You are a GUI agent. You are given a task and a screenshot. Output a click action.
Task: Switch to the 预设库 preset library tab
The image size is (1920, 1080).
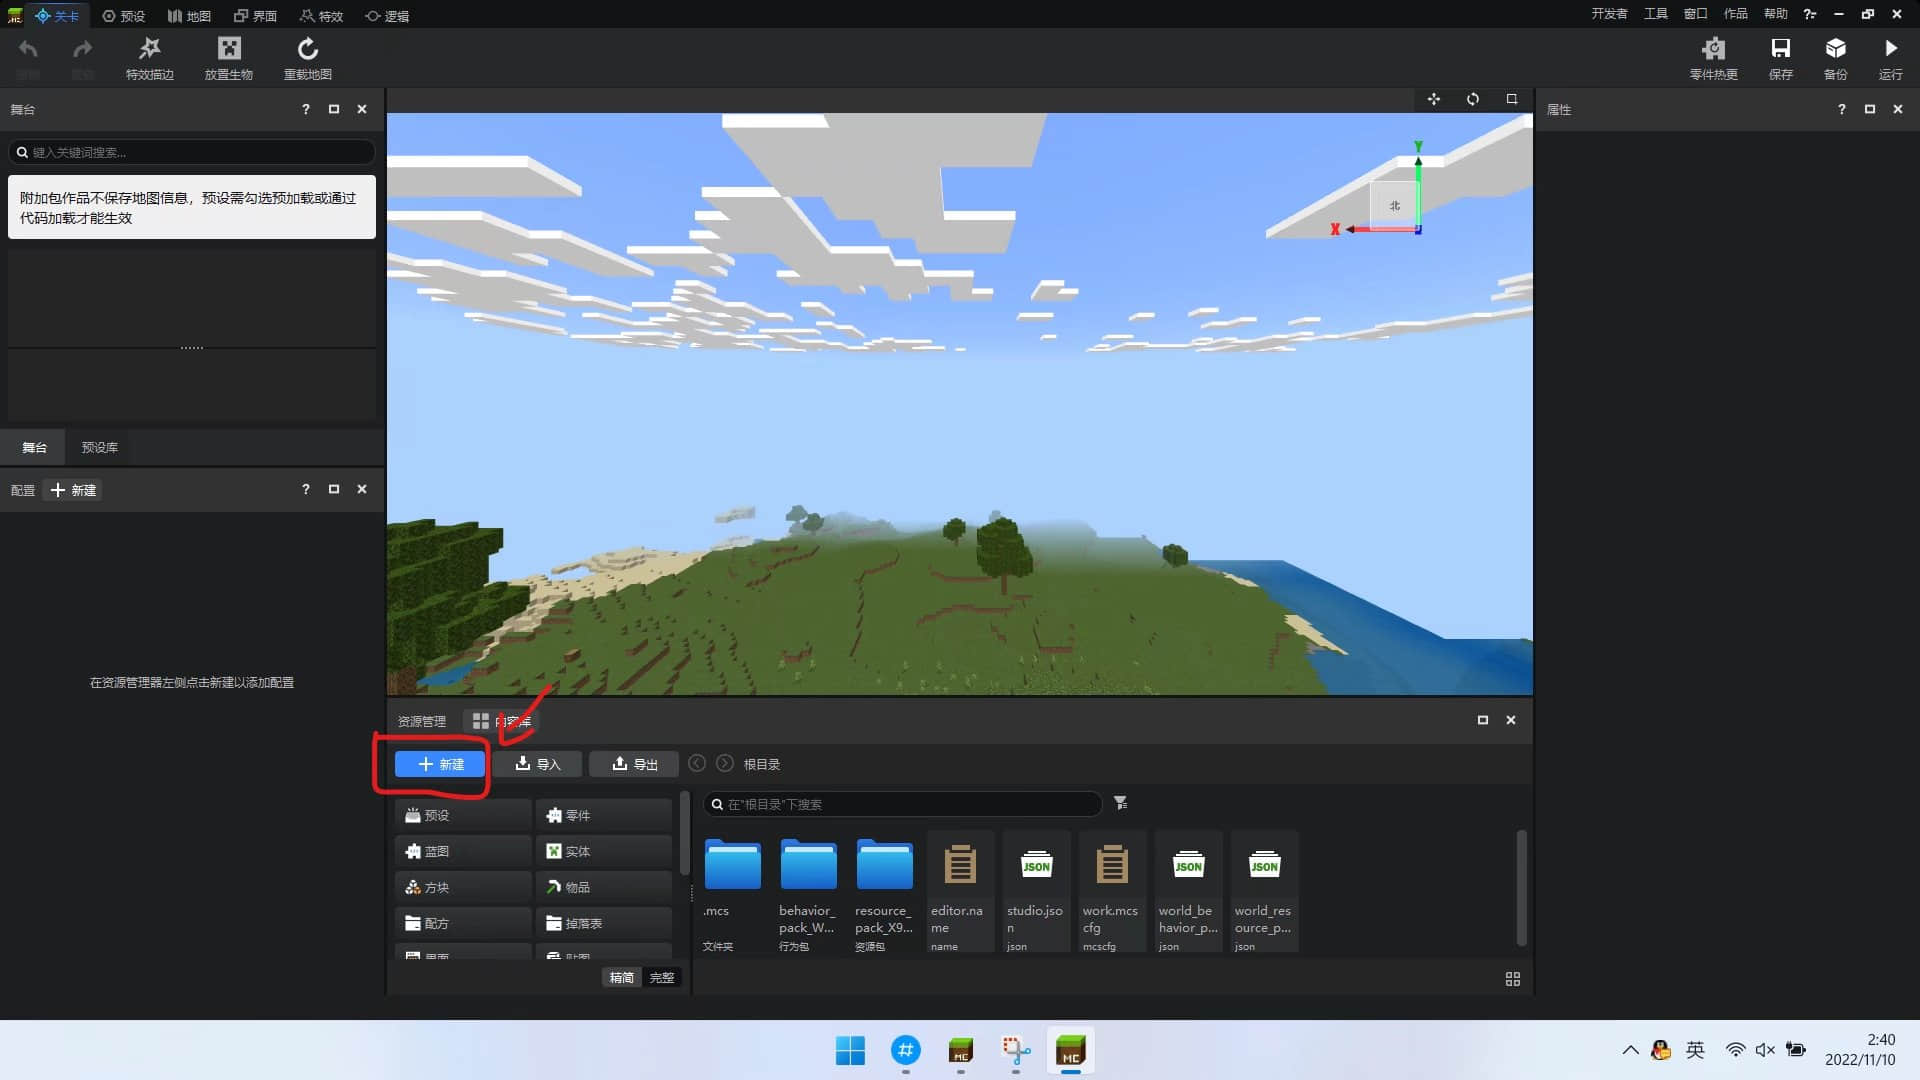(99, 447)
